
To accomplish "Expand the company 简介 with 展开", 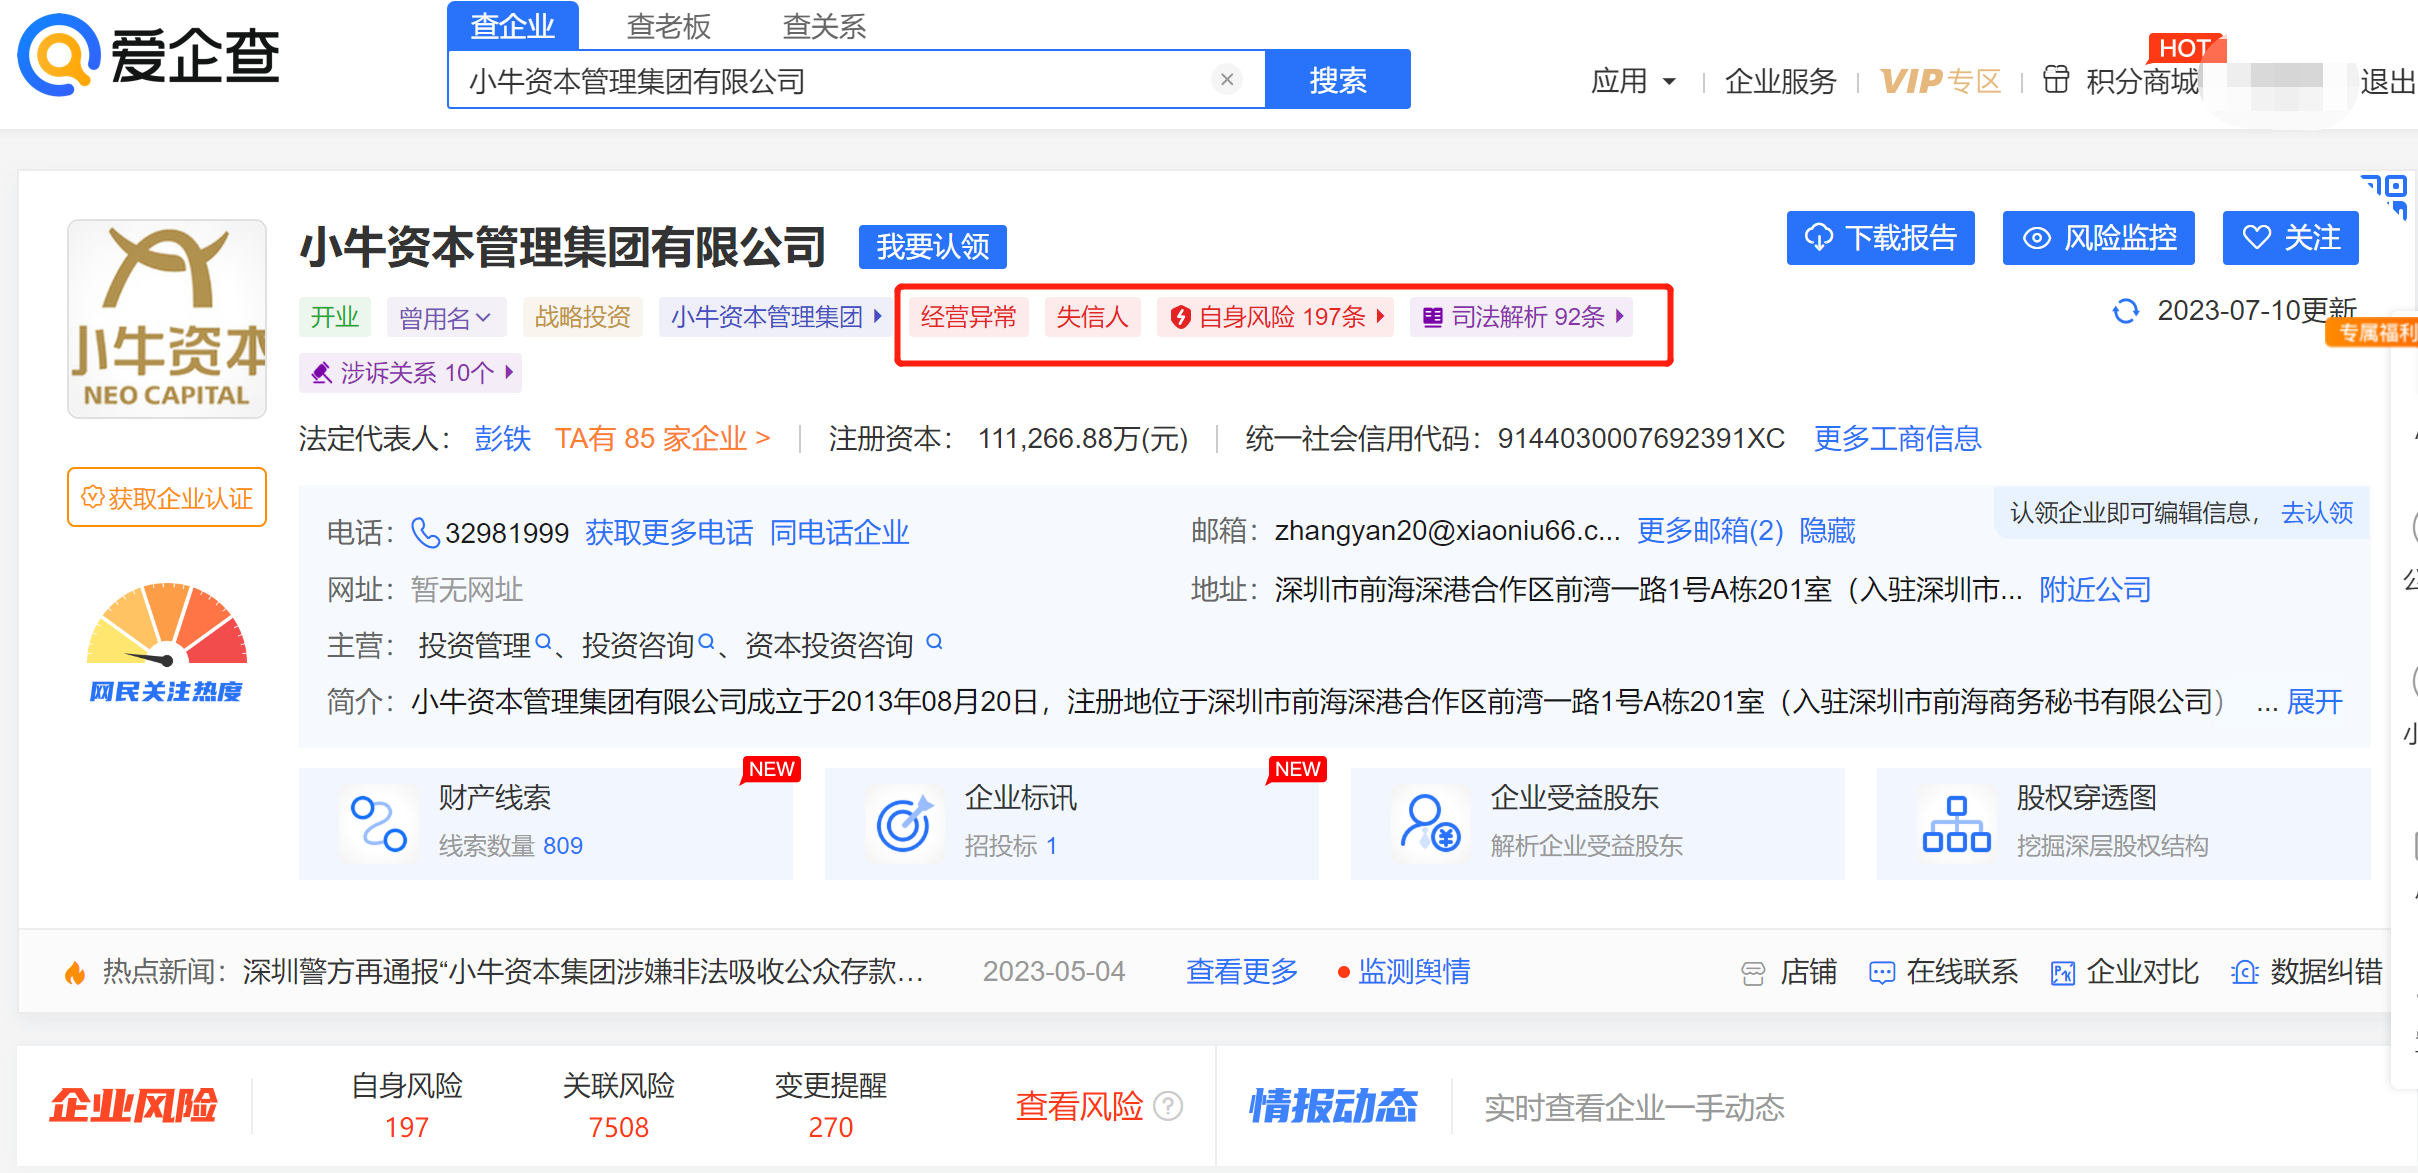I will tap(2315, 701).
